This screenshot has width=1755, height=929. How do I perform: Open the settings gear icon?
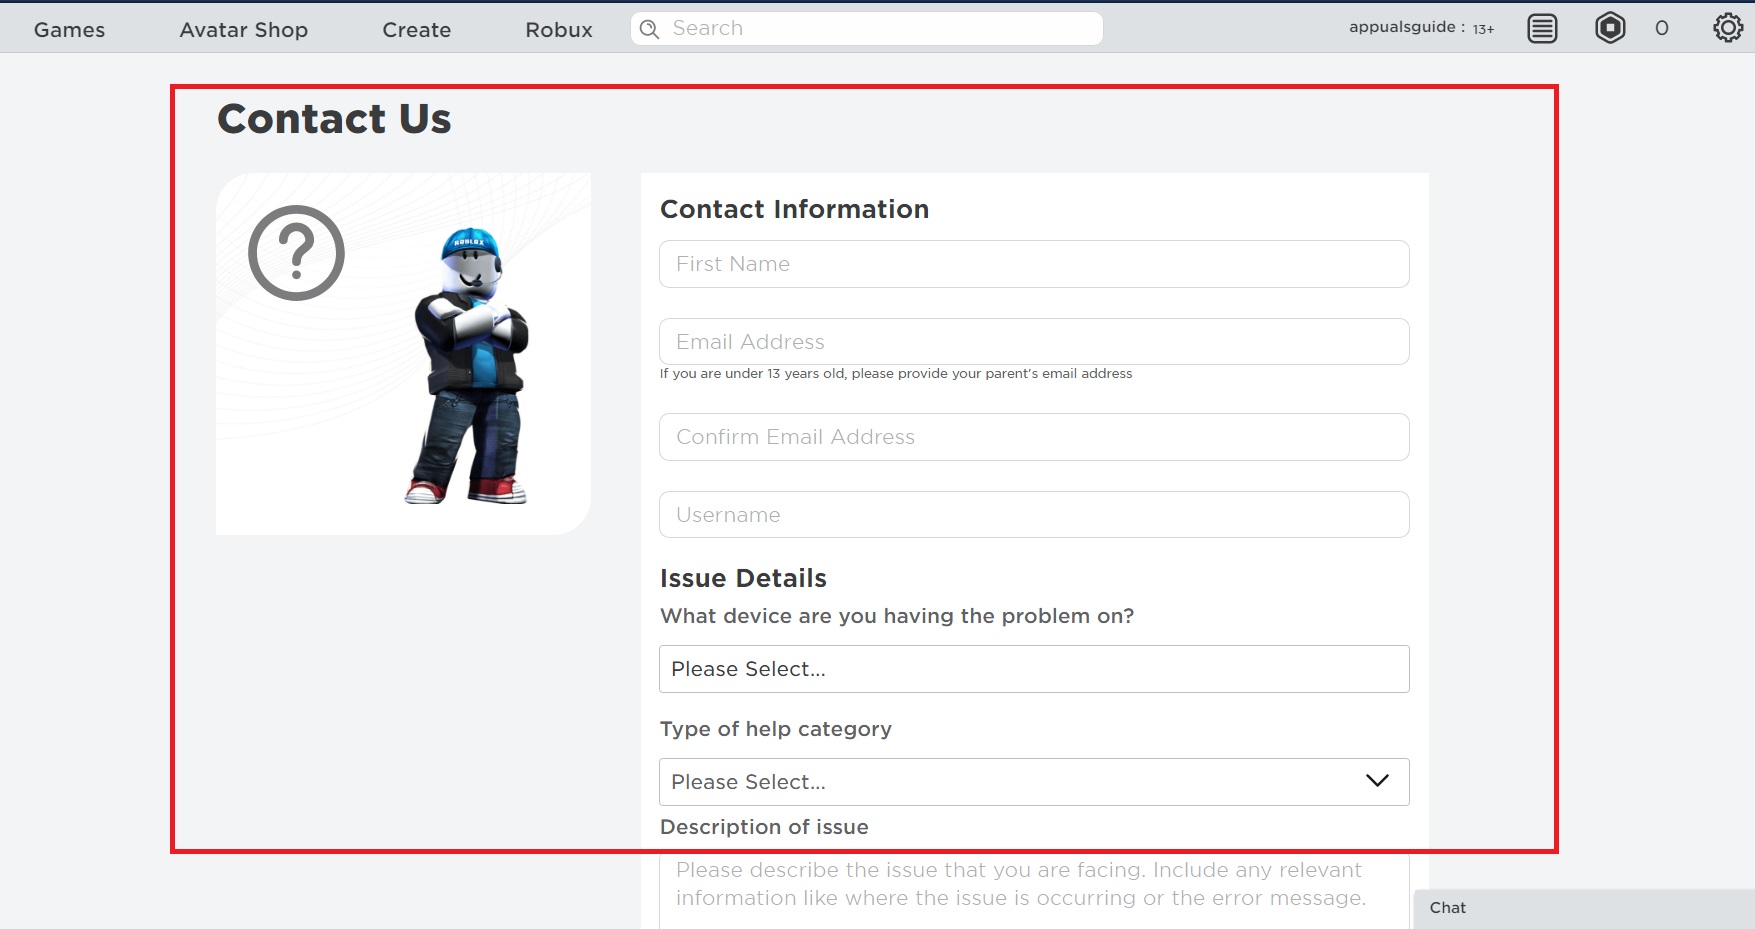click(x=1728, y=28)
